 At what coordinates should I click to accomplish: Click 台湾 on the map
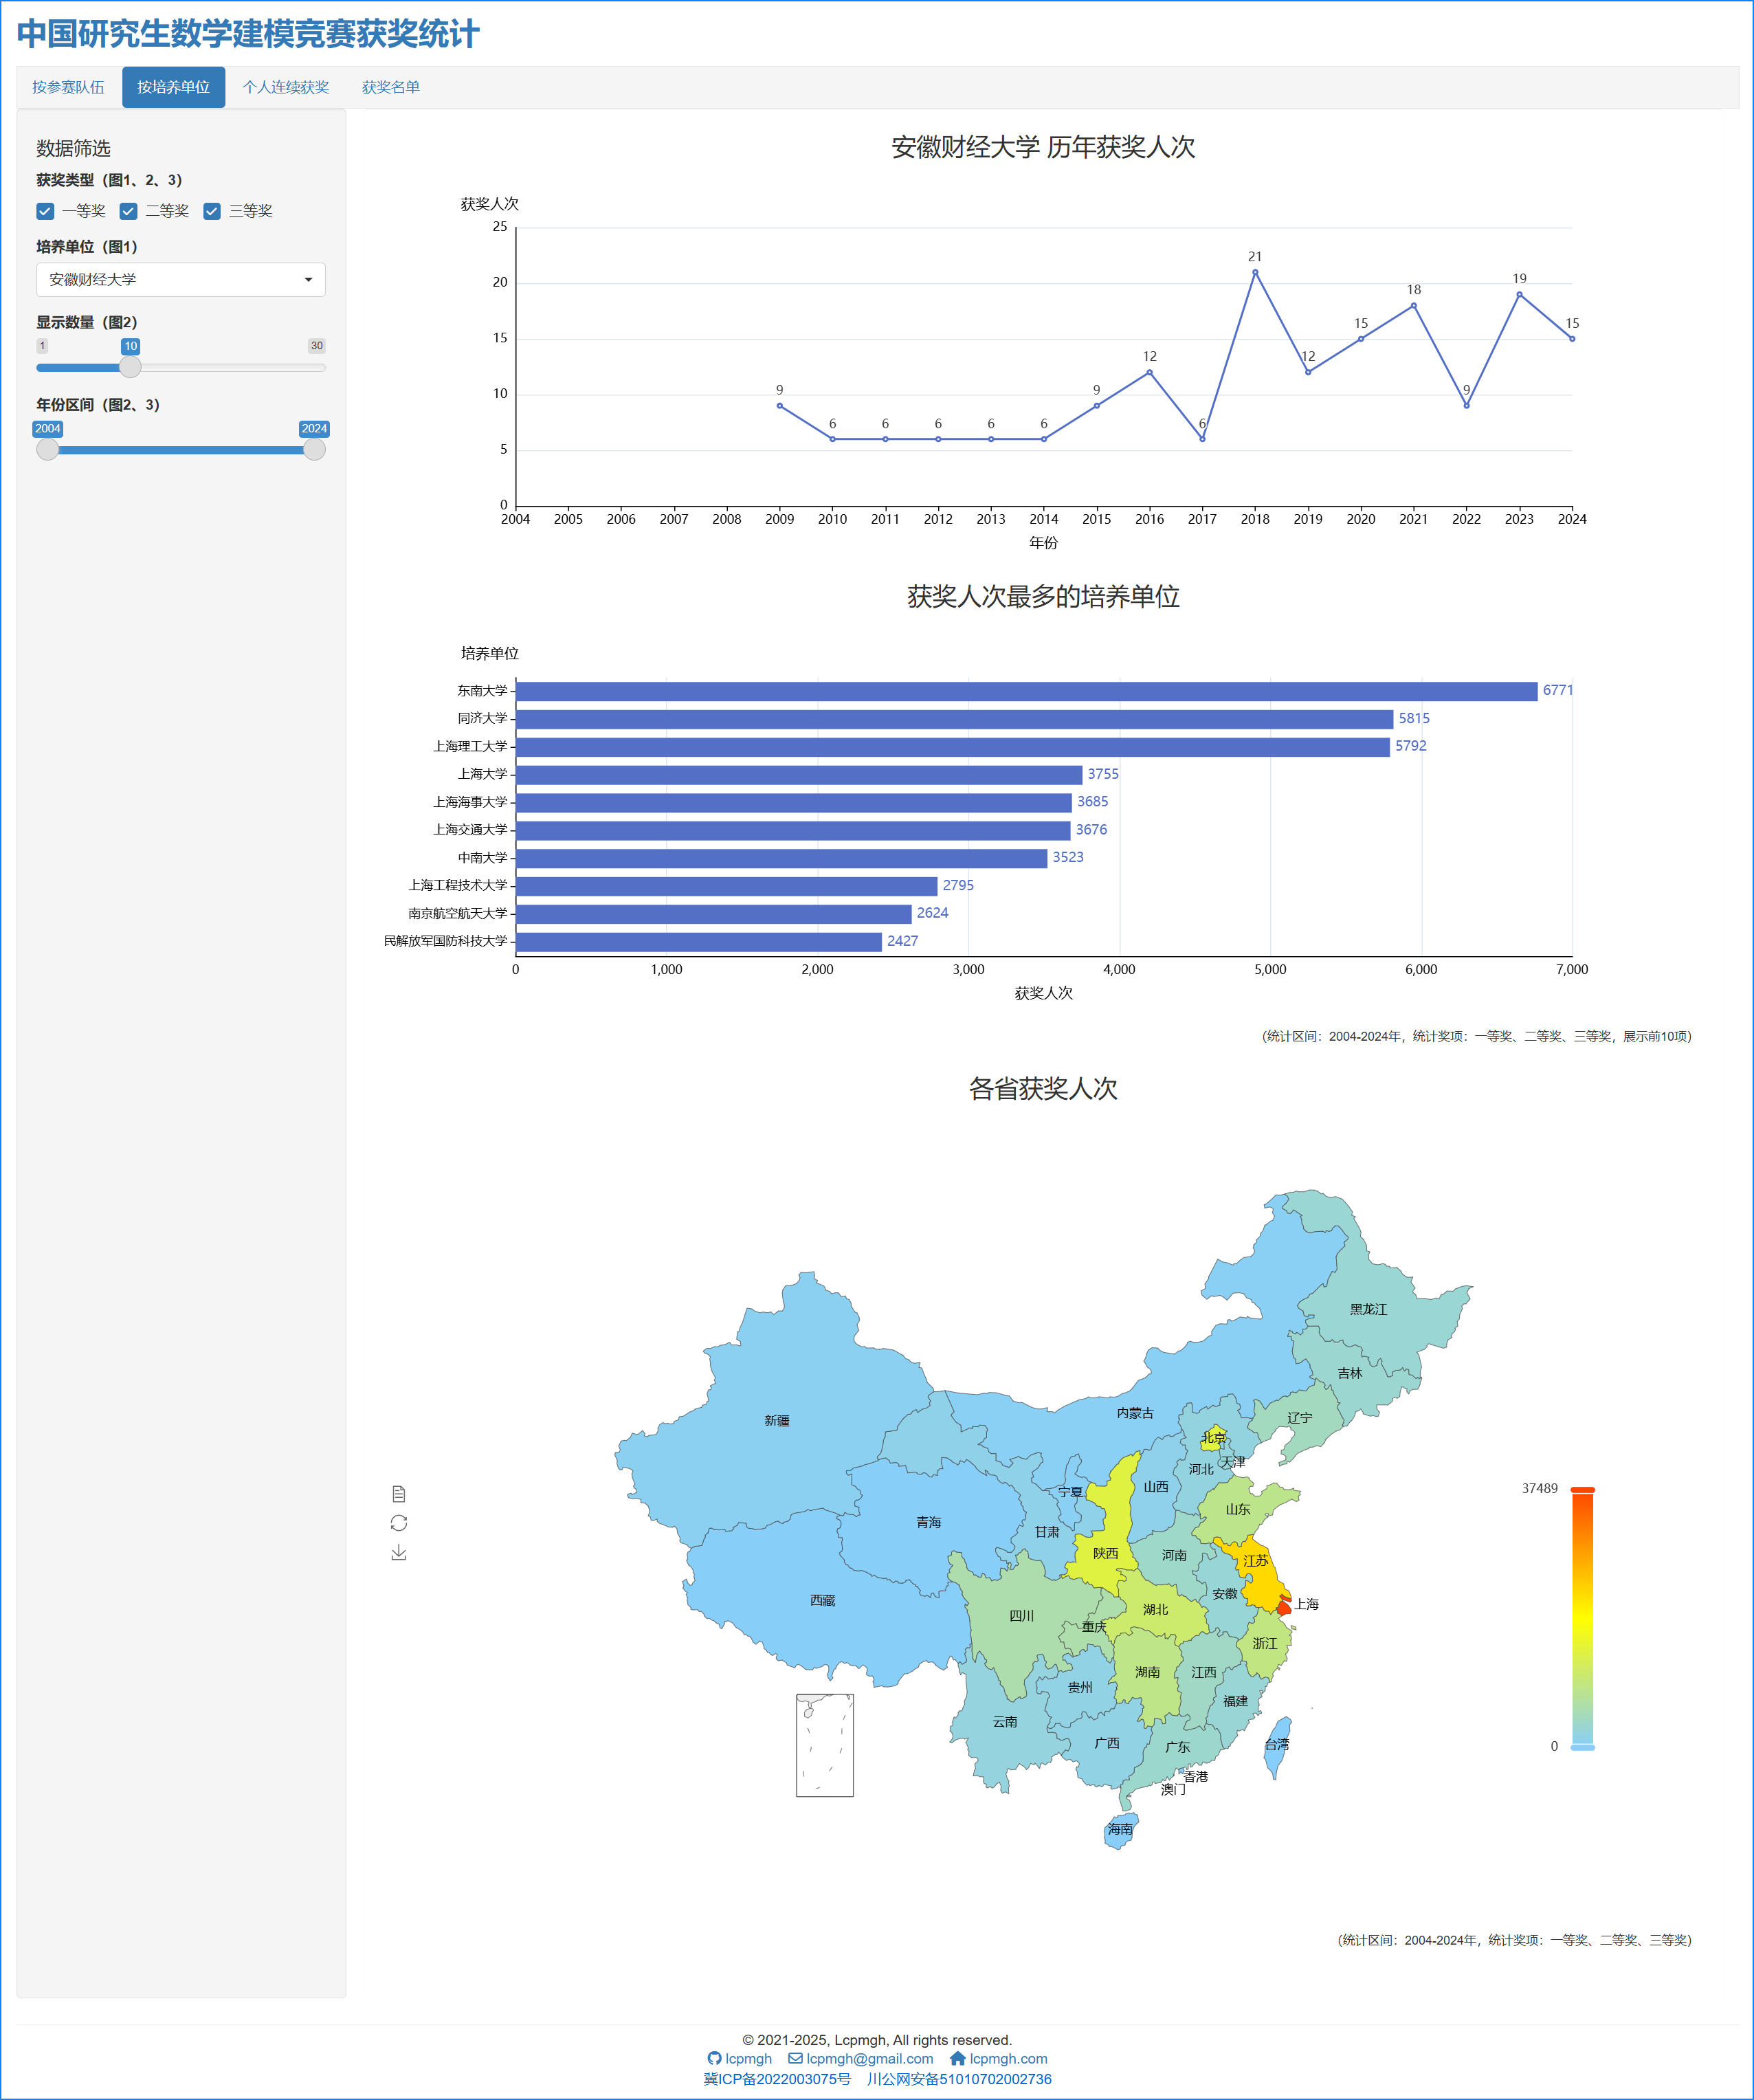pyautogui.click(x=1277, y=1744)
